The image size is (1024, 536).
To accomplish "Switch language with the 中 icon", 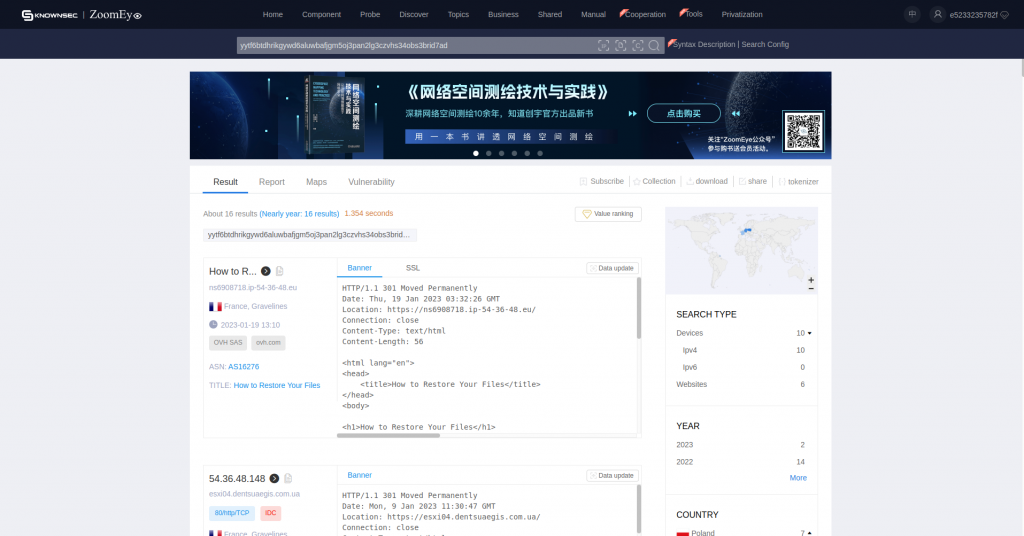I will (912, 14).
